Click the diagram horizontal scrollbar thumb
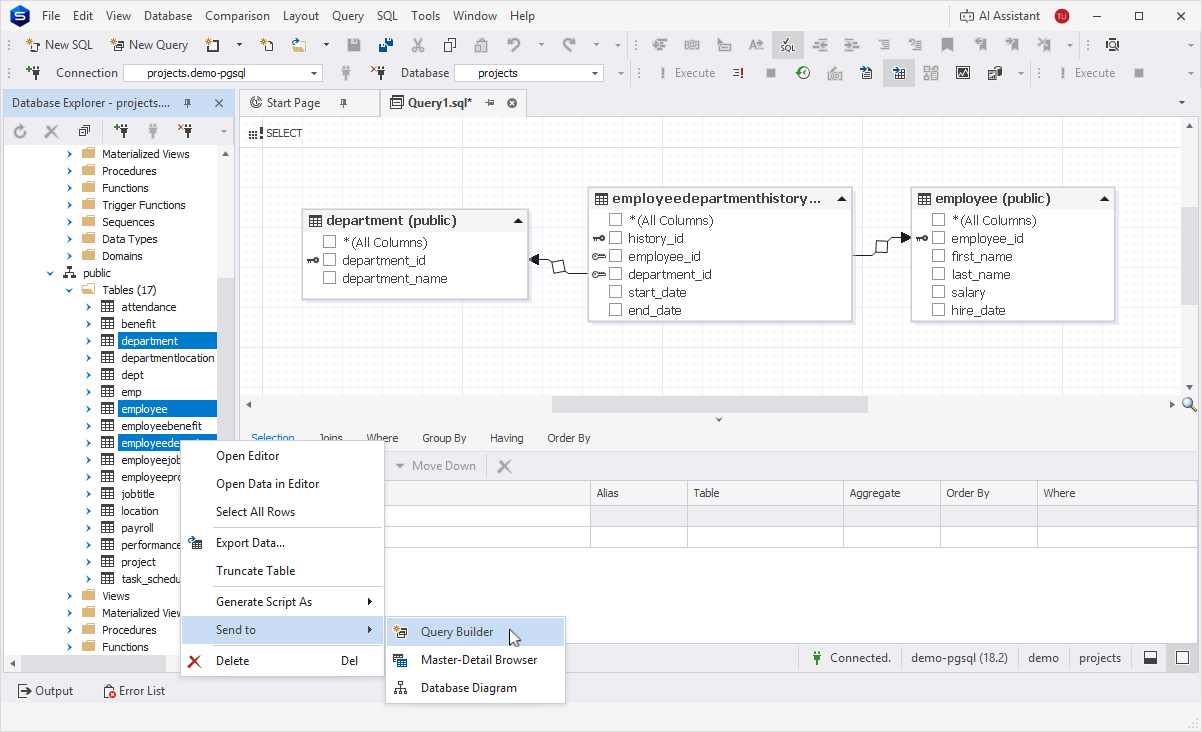 point(710,404)
